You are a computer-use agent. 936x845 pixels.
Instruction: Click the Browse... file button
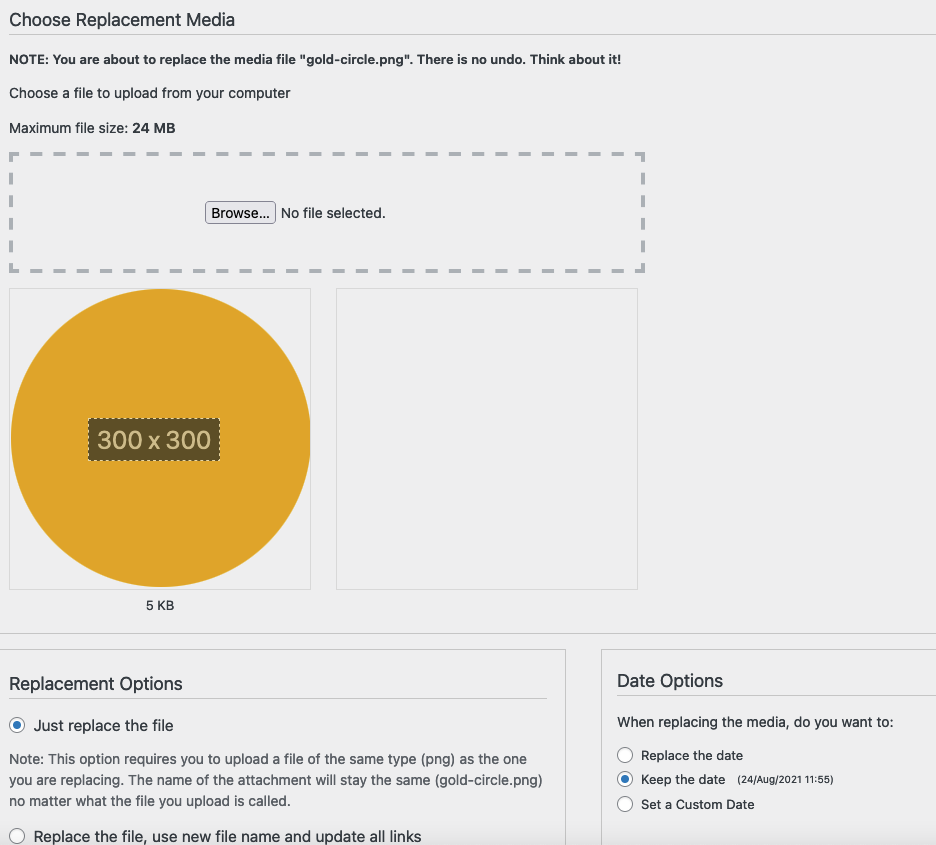point(240,212)
